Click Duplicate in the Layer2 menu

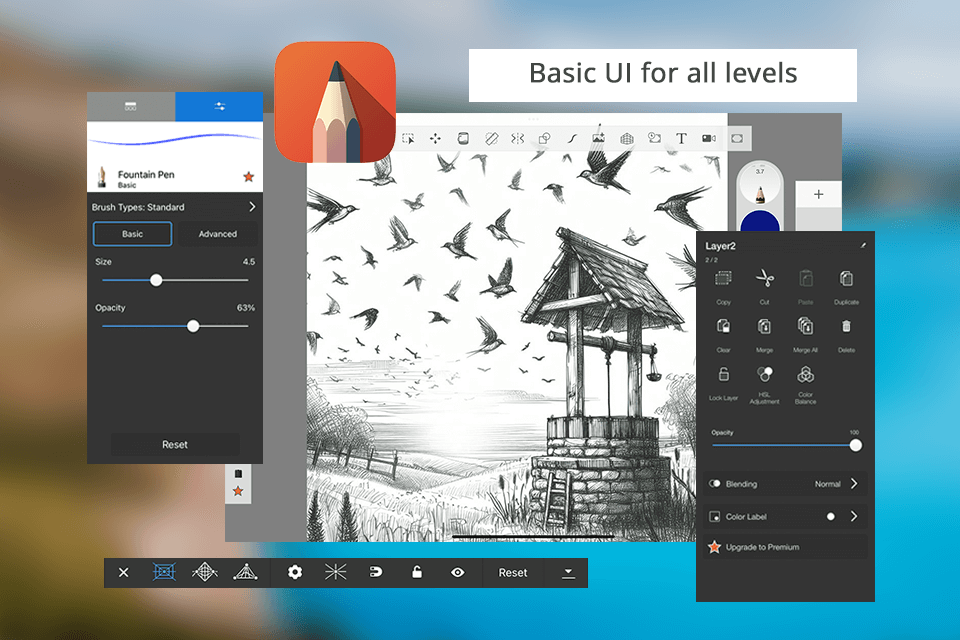point(846,287)
